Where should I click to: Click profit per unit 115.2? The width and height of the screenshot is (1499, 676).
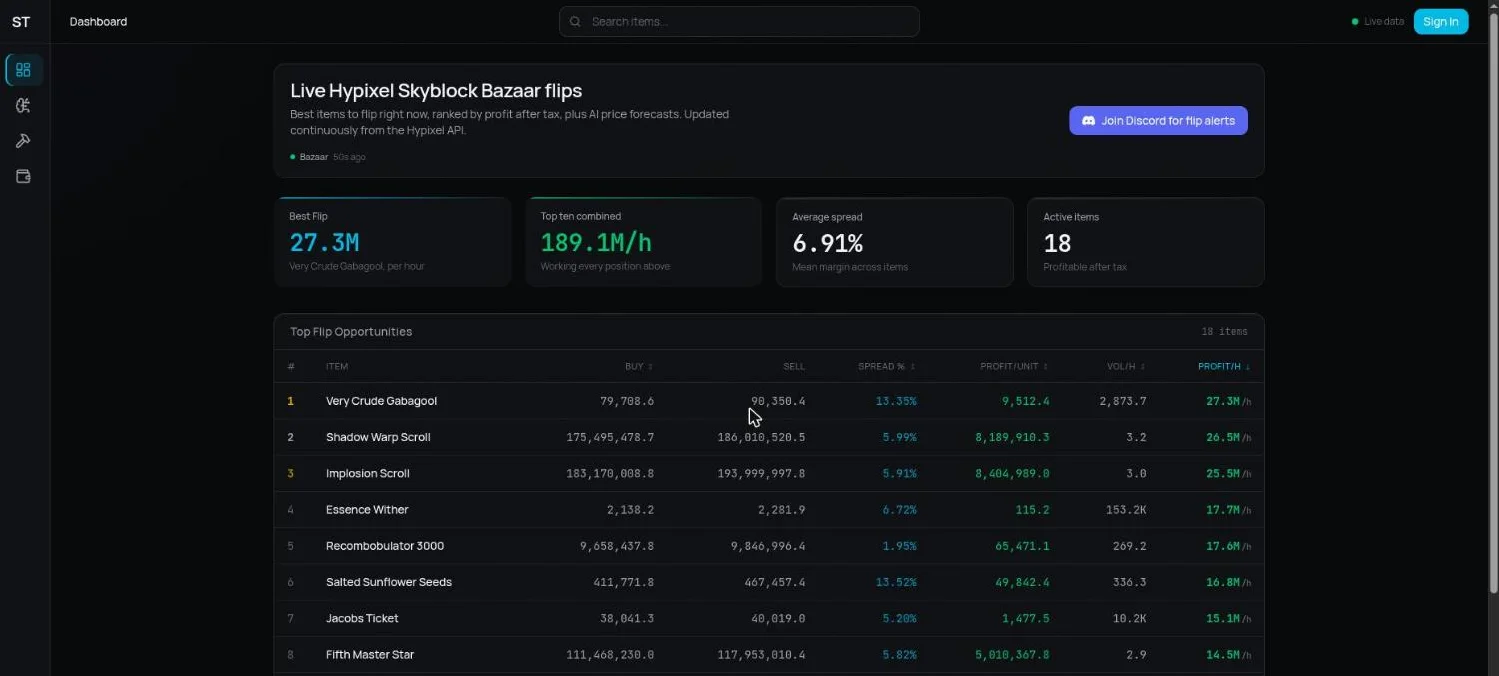pyautogui.click(x=1032, y=510)
